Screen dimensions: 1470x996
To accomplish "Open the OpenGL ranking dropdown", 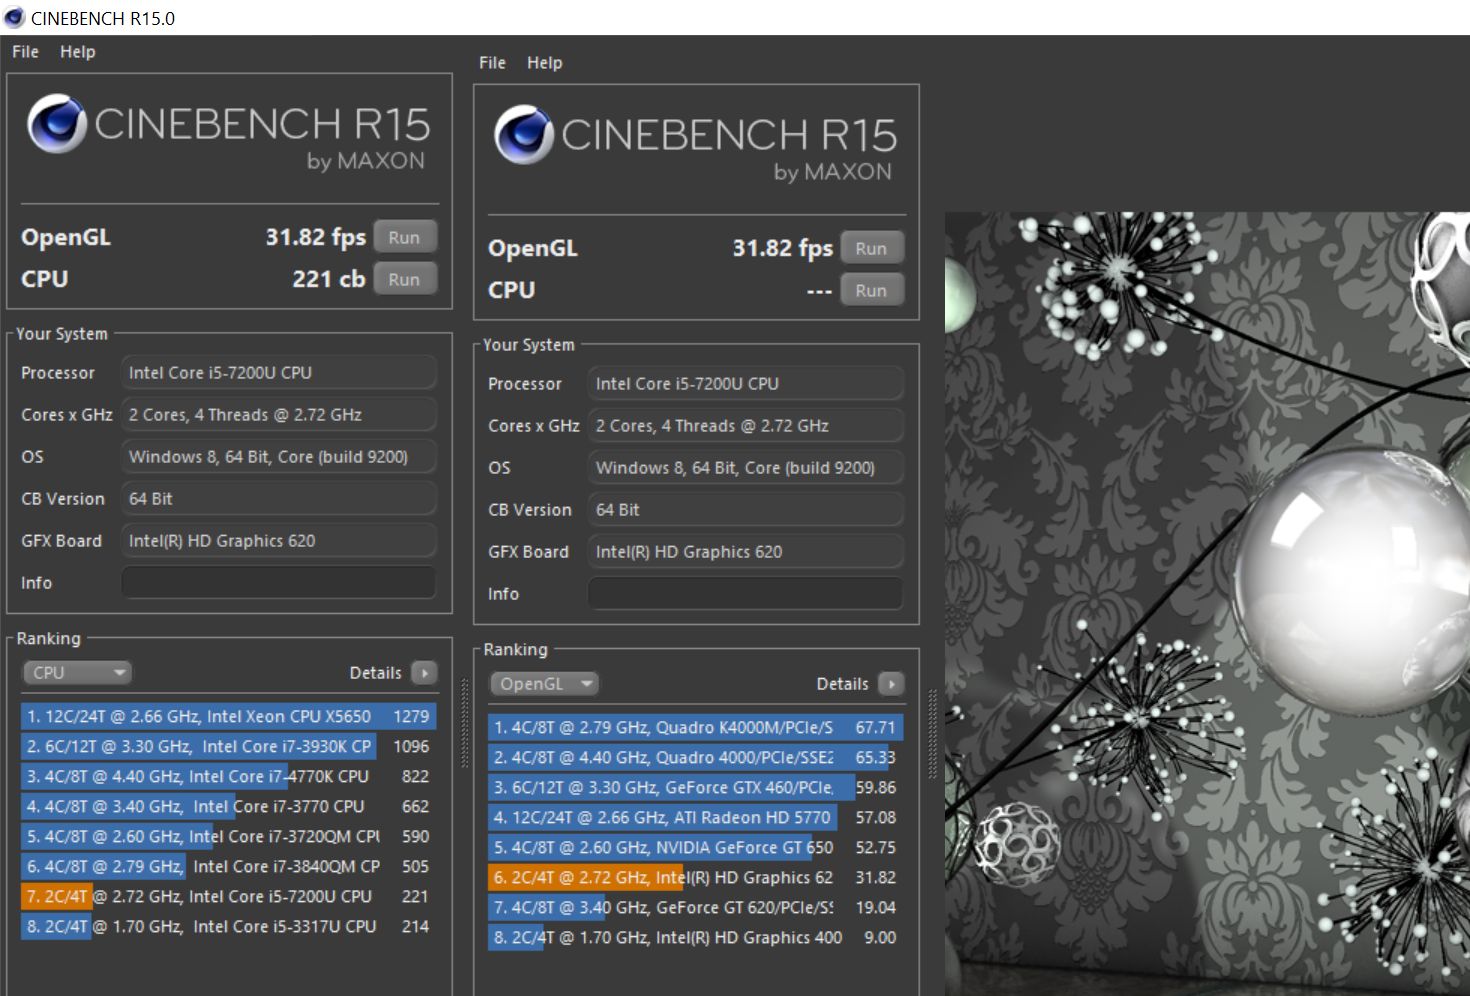I will click(x=544, y=684).
